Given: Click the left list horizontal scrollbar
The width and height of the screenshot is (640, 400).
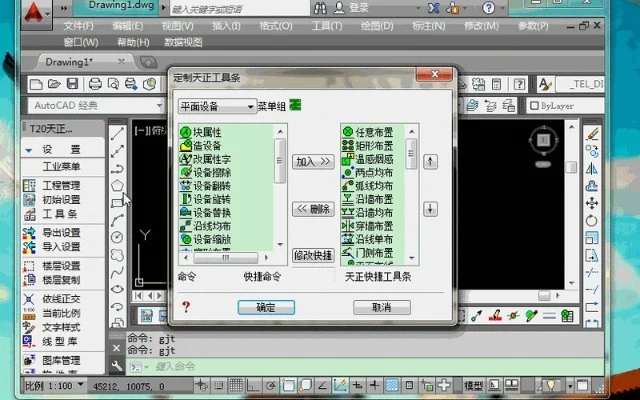Looking at the screenshot, I should tap(226, 258).
